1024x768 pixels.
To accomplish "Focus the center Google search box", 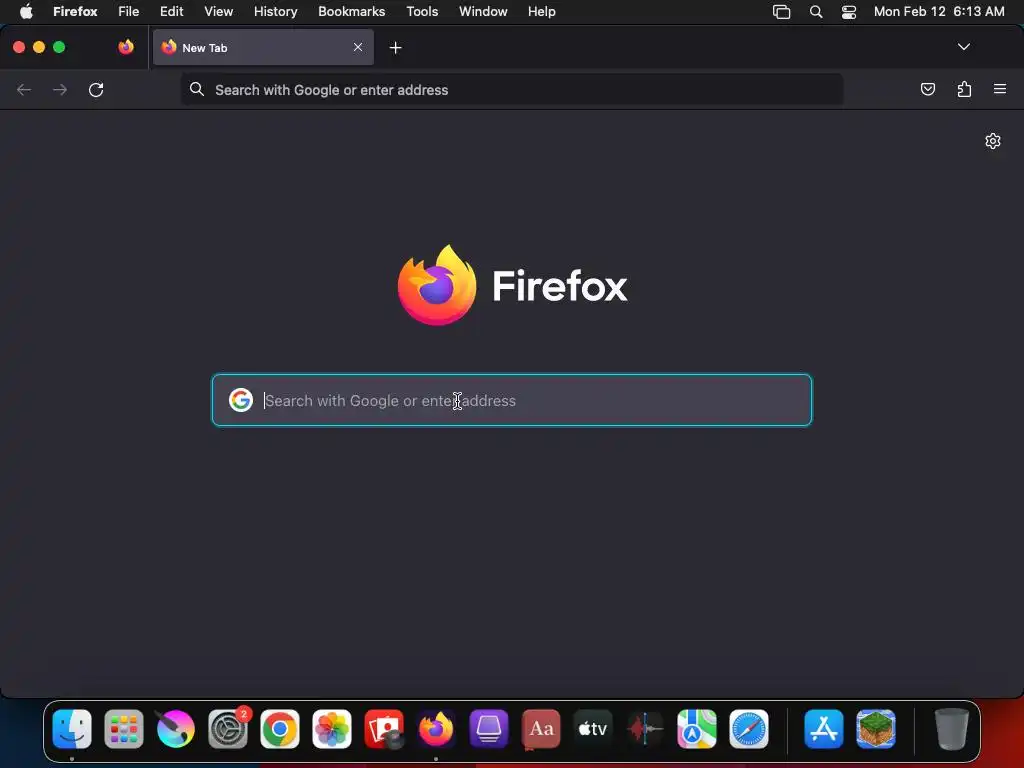I will click(x=512, y=400).
